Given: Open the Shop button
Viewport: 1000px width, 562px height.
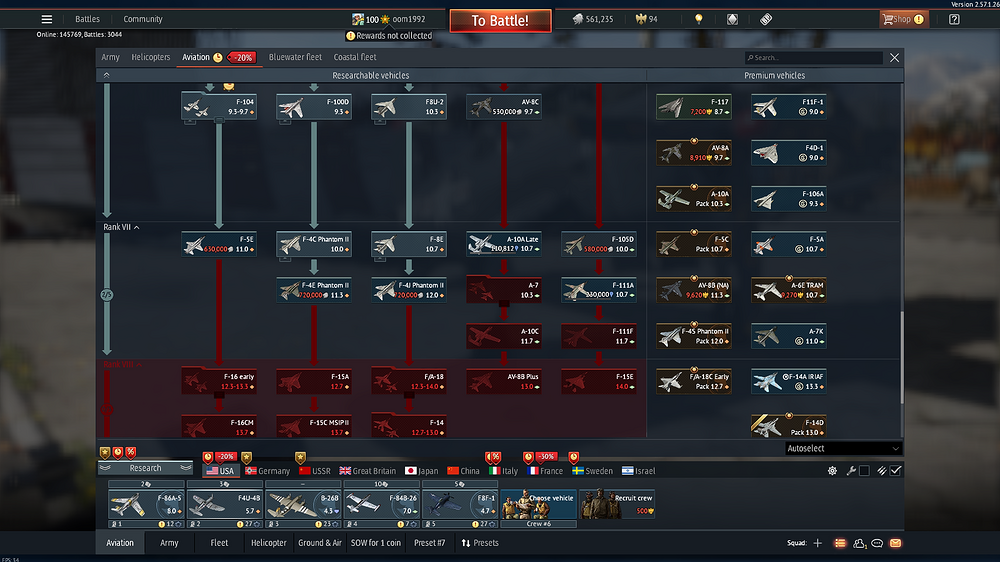Looking at the screenshot, I should click(x=903, y=19).
